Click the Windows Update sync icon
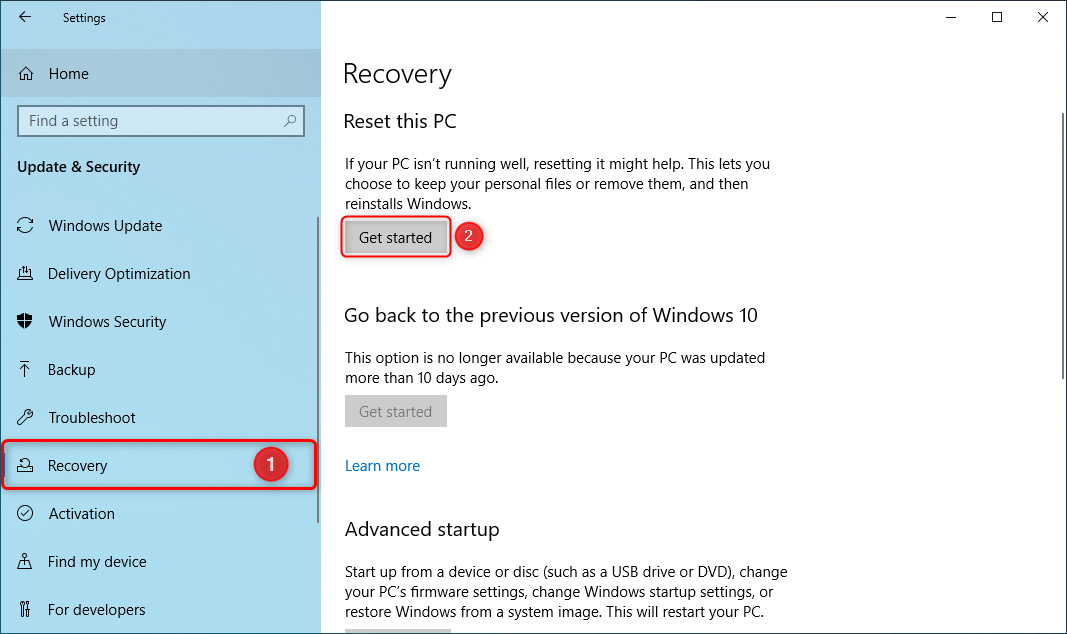 click(x=25, y=225)
